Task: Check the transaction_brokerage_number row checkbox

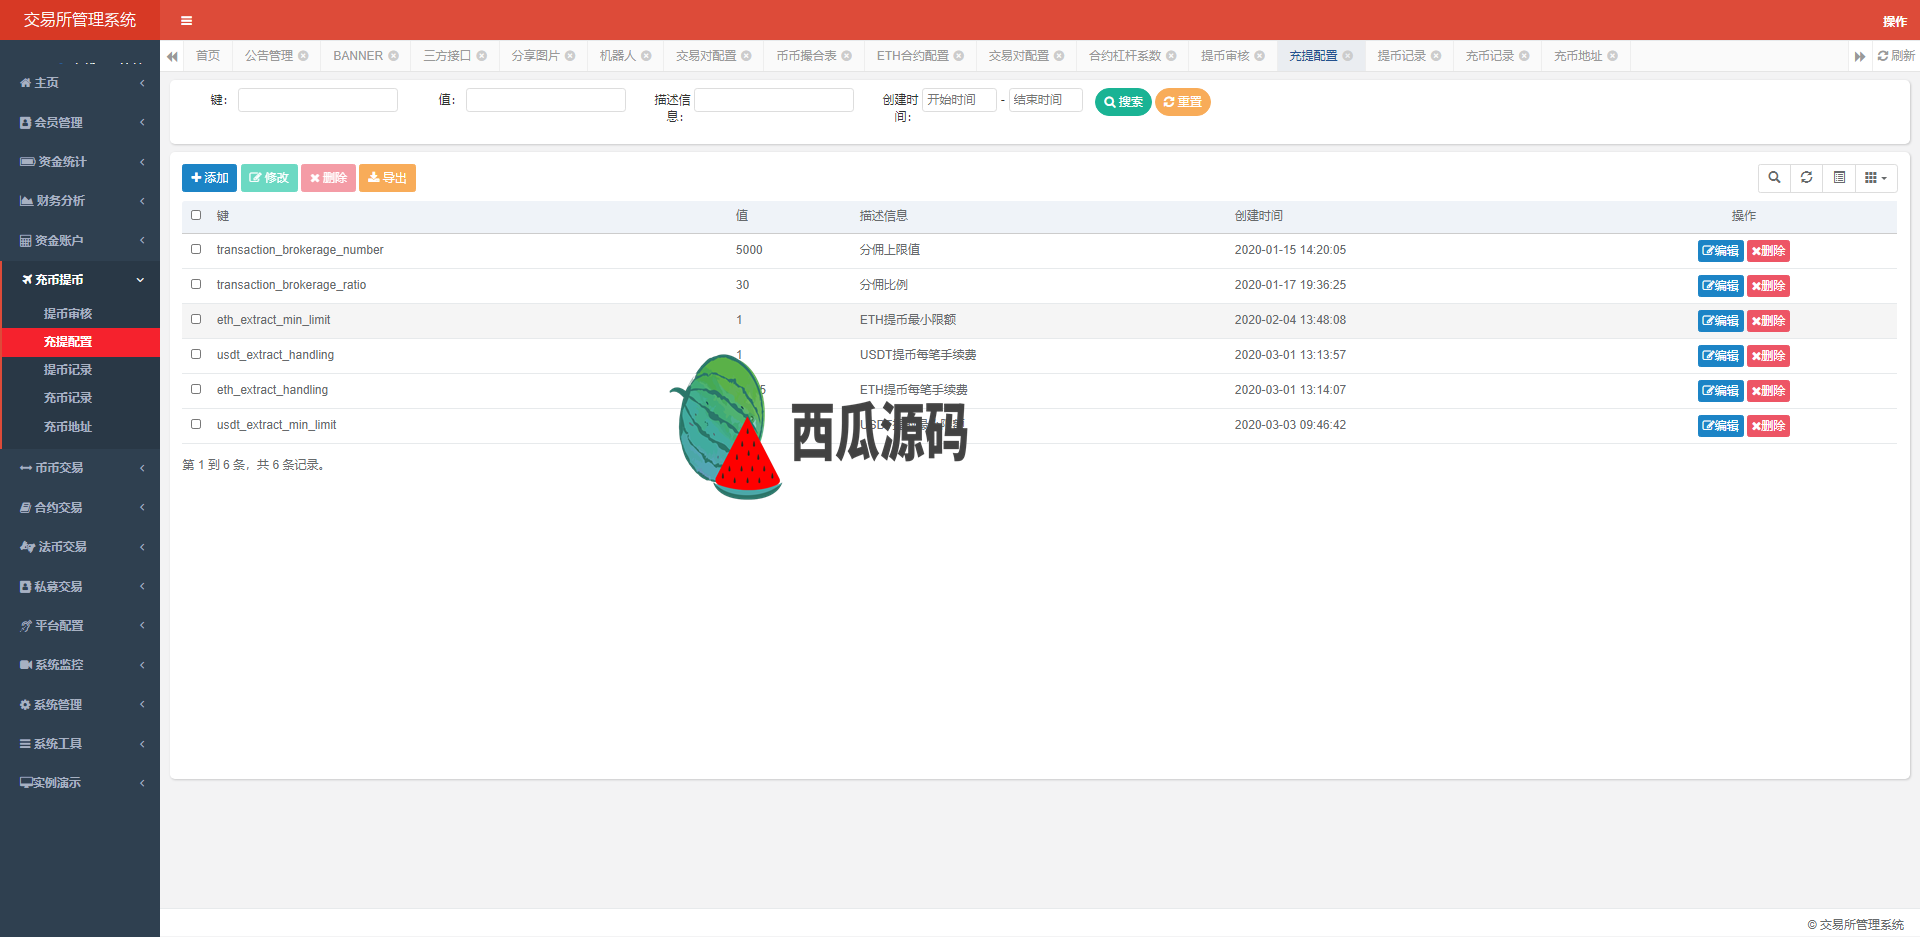Action: 196,249
